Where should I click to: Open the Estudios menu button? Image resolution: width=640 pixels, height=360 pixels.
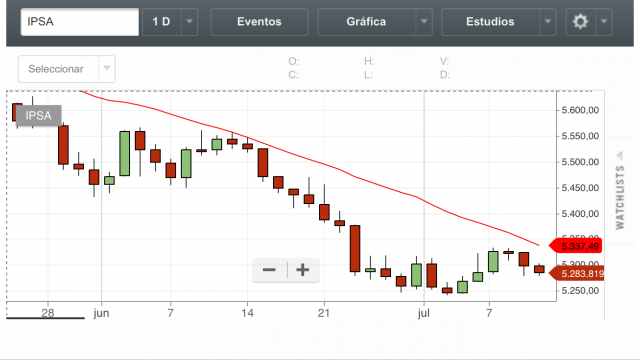(490, 22)
